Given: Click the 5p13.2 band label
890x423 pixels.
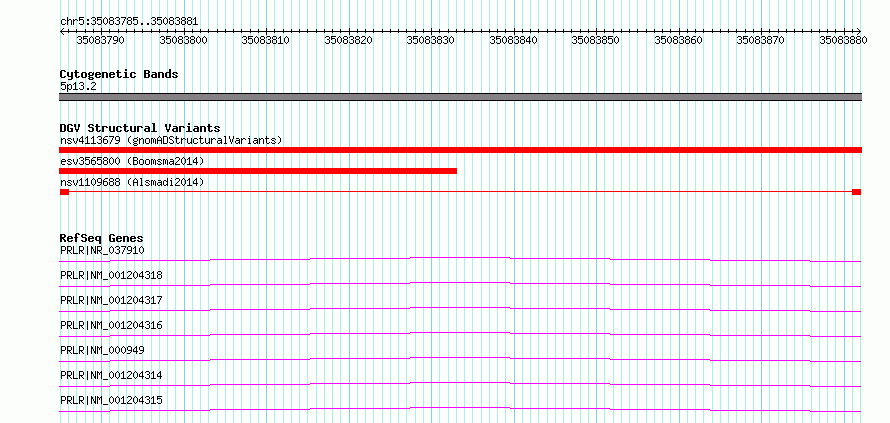Looking at the screenshot, I should (x=78, y=87).
